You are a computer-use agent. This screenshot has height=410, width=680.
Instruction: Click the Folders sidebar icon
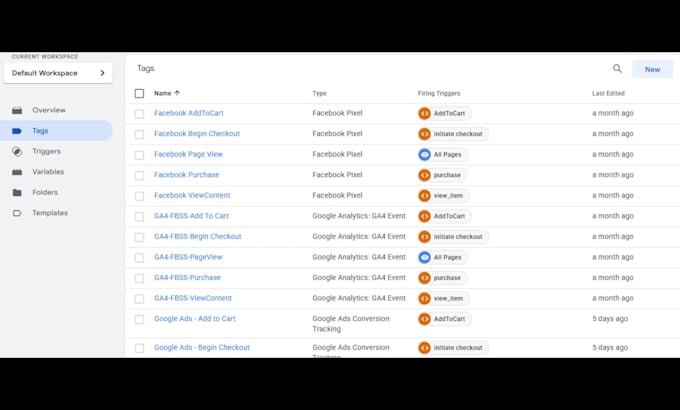[x=17, y=192]
